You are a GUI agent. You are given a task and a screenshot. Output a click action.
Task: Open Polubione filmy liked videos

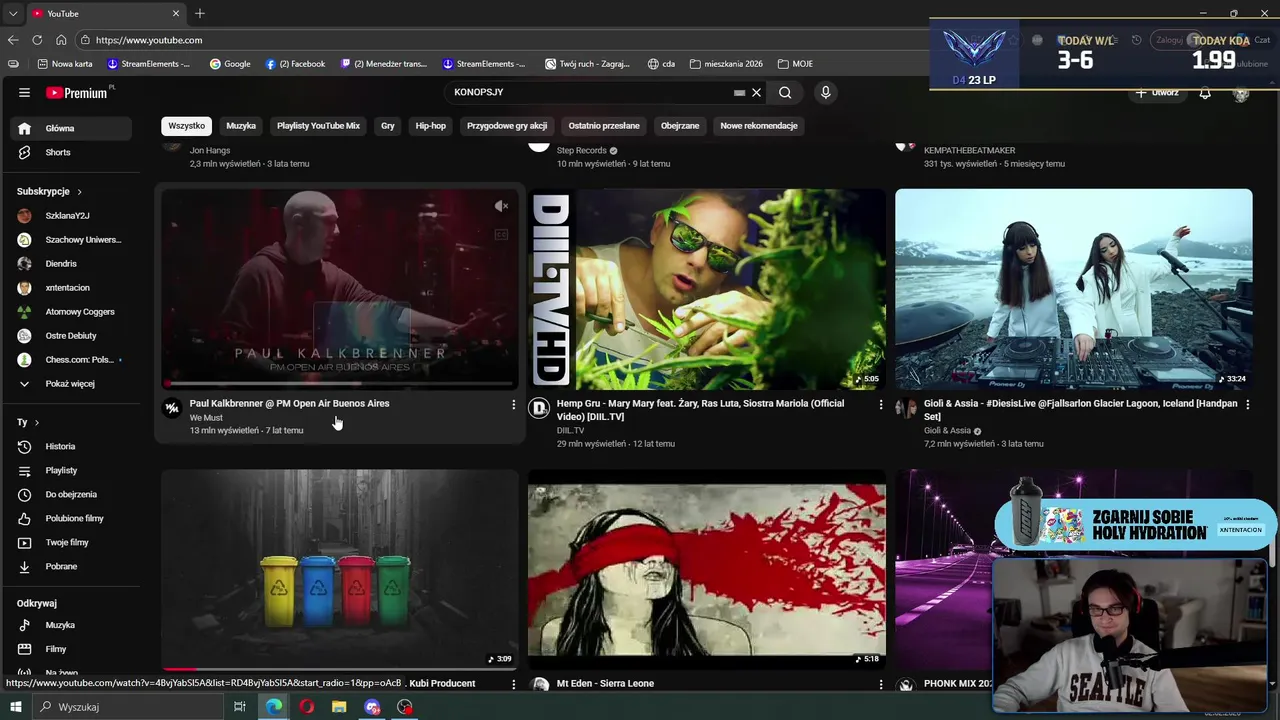point(71,518)
